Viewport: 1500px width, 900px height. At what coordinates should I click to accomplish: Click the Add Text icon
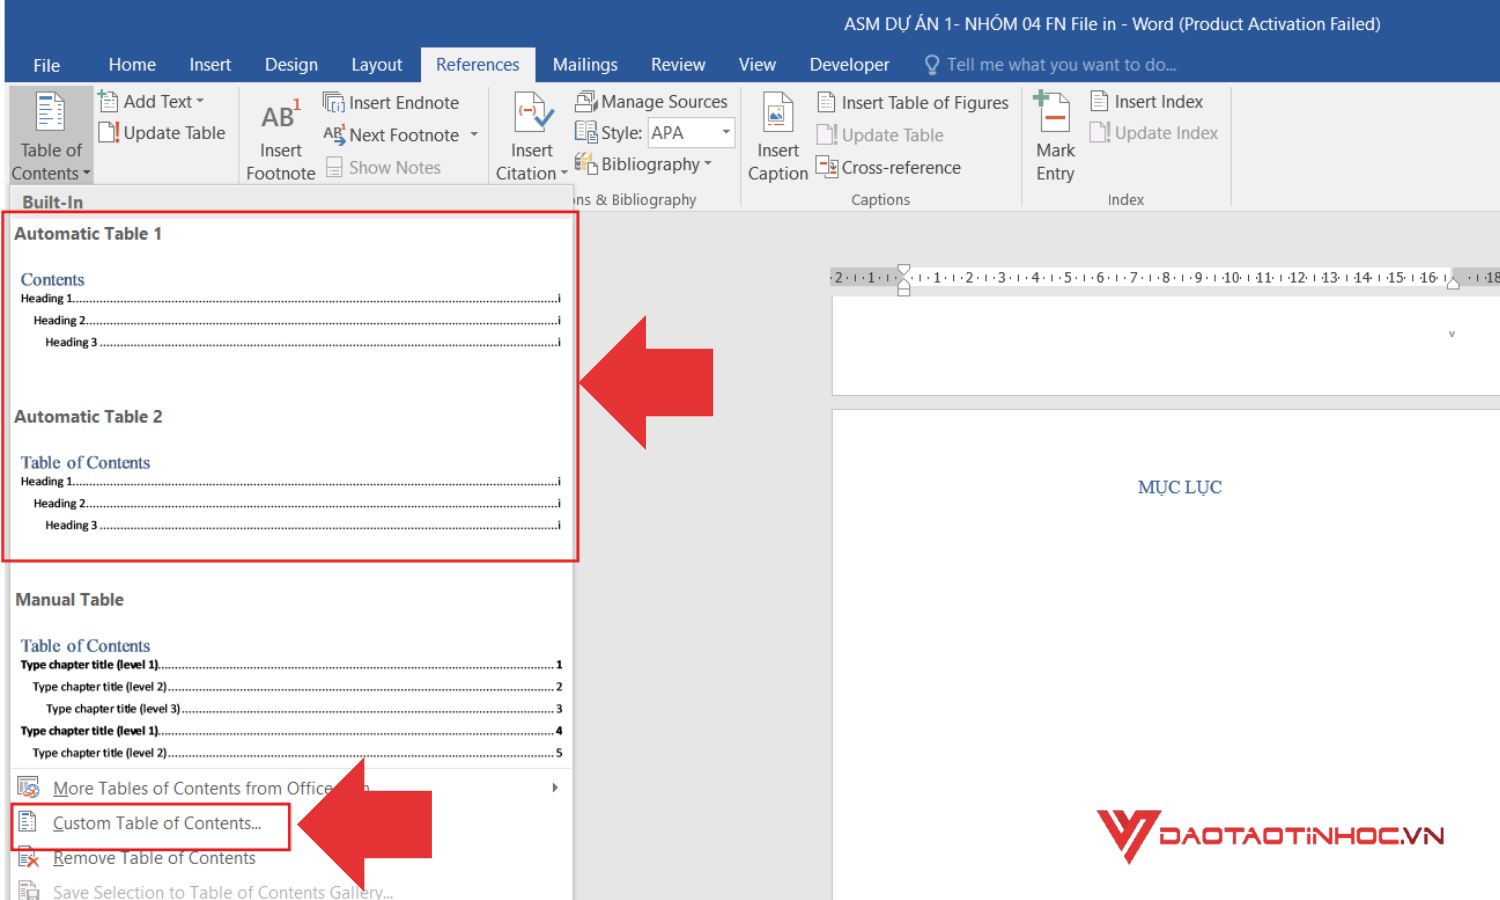pos(108,101)
